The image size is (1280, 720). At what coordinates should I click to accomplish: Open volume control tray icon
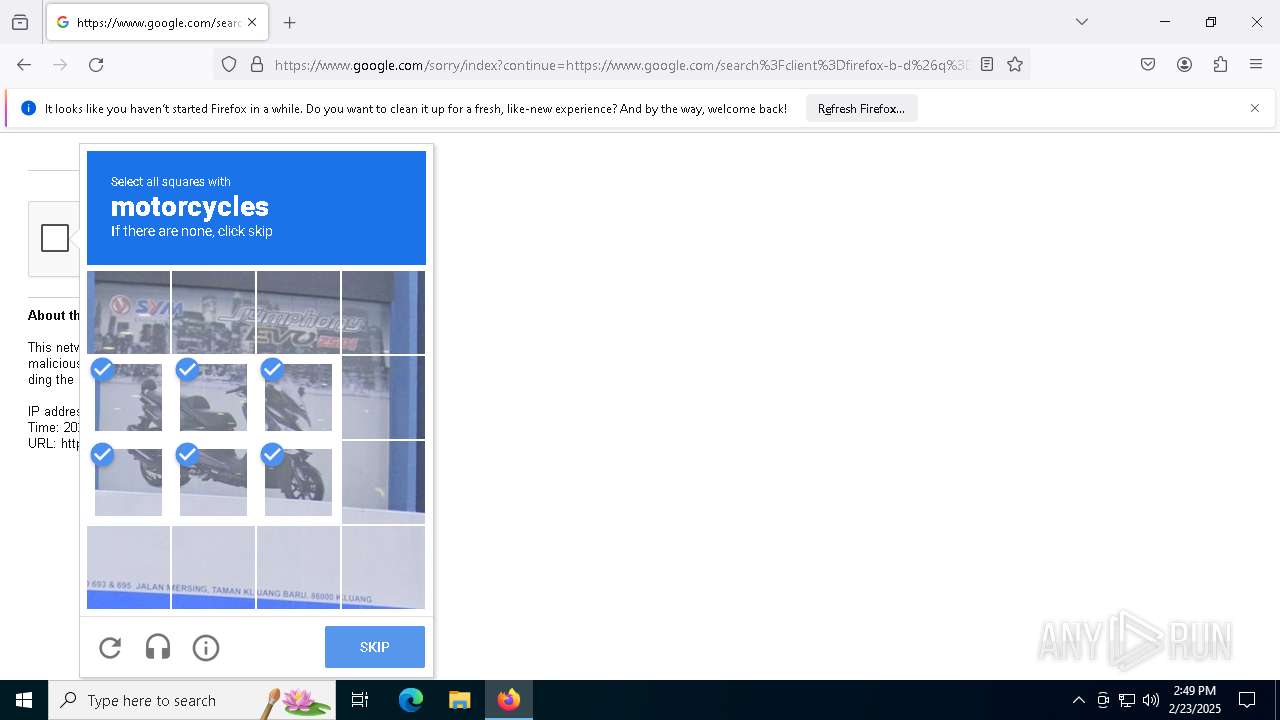(x=1151, y=700)
